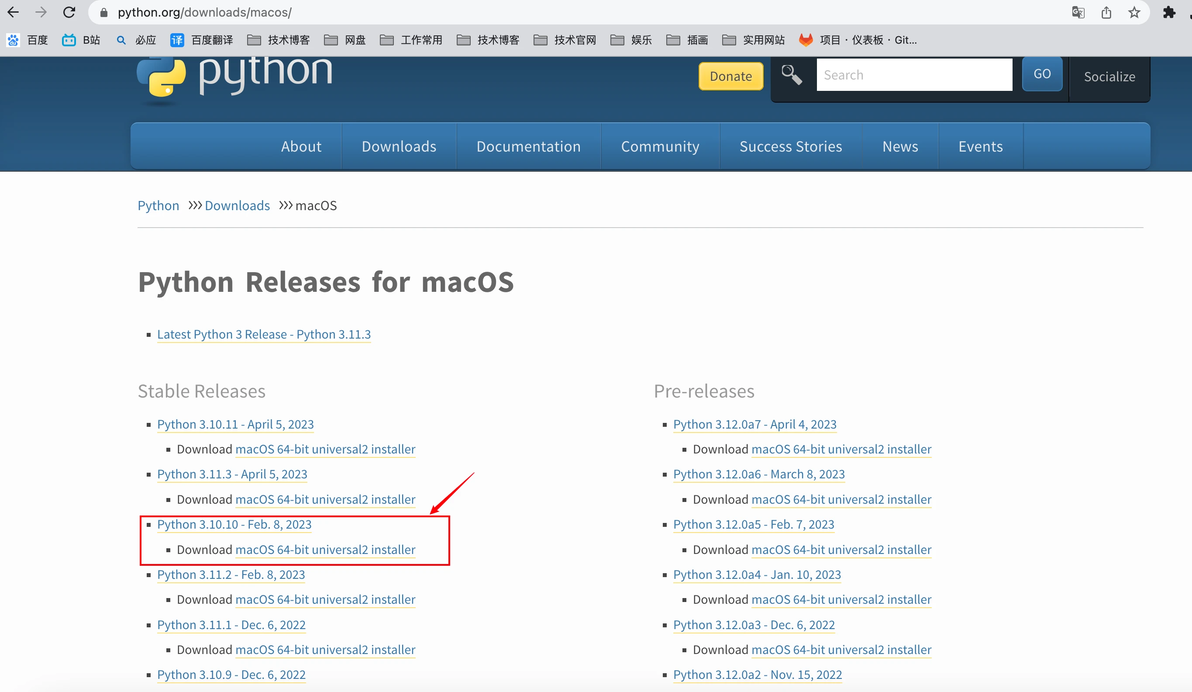Image resolution: width=1192 pixels, height=692 pixels.
Task: Go back with the browser back arrow
Action: (13, 12)
